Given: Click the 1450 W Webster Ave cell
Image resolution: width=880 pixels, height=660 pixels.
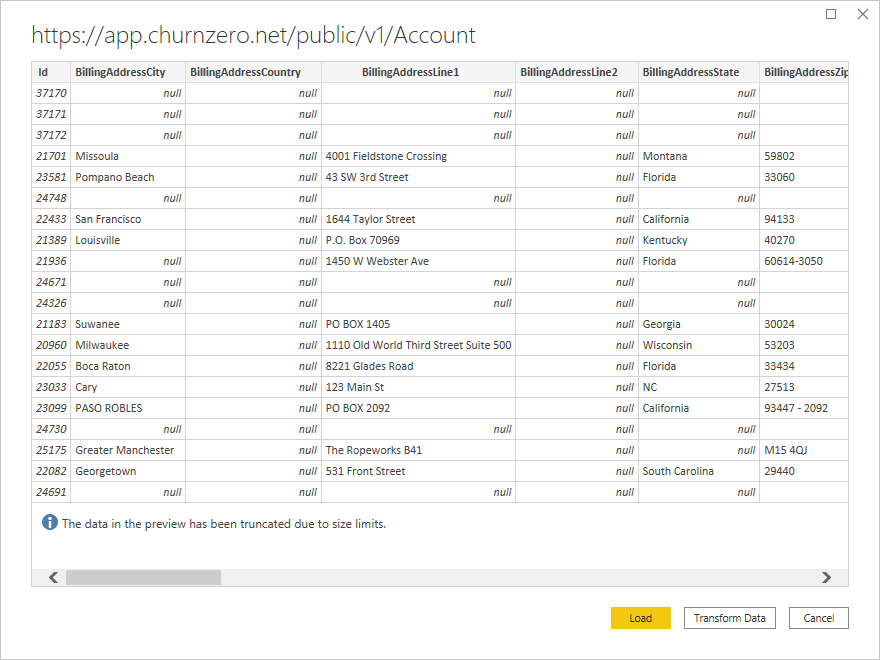Looking at the screenshot, I should pyautogui.click(x=418, y=261).
